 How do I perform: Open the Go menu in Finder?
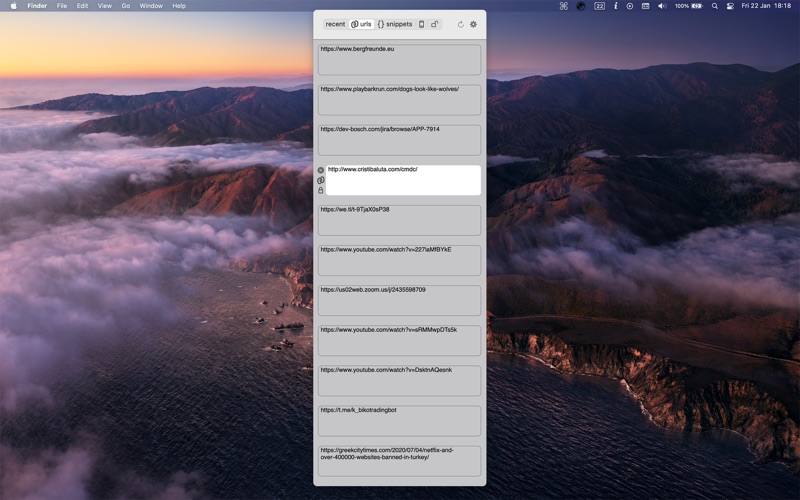coord(126,6)
